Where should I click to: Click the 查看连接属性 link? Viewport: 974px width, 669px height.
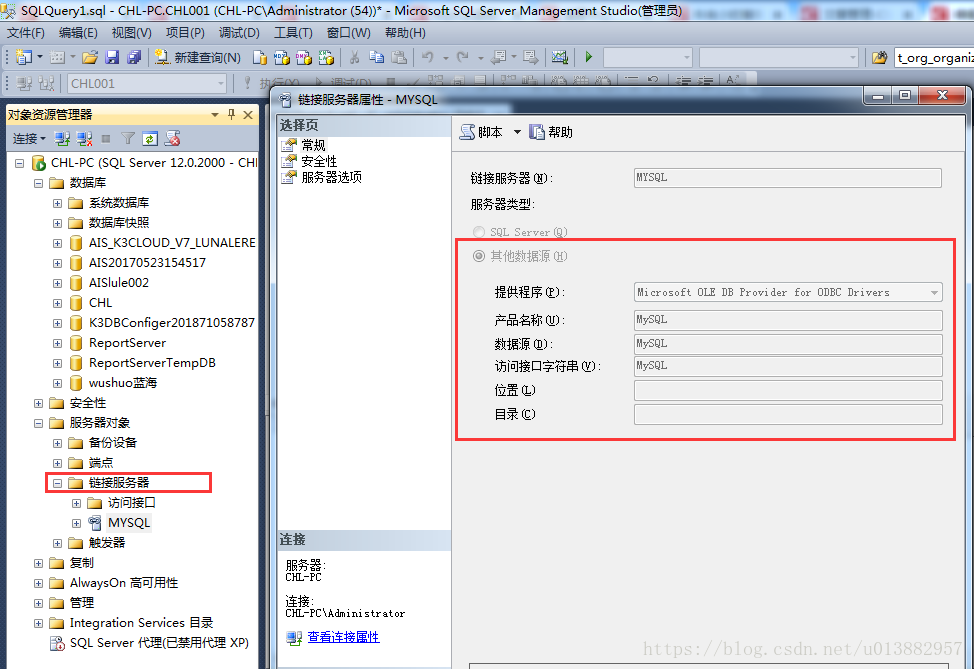point(343,637)
